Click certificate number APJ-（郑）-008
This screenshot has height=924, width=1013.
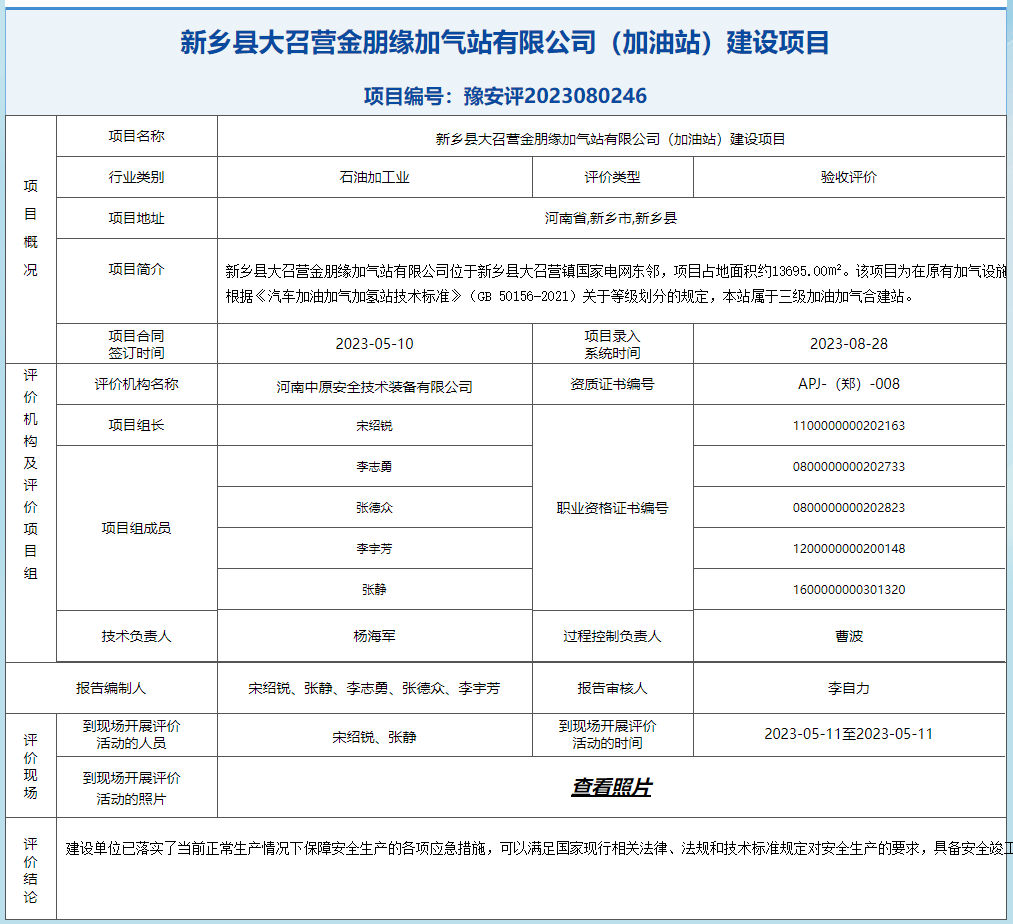(x=849, y=384)
